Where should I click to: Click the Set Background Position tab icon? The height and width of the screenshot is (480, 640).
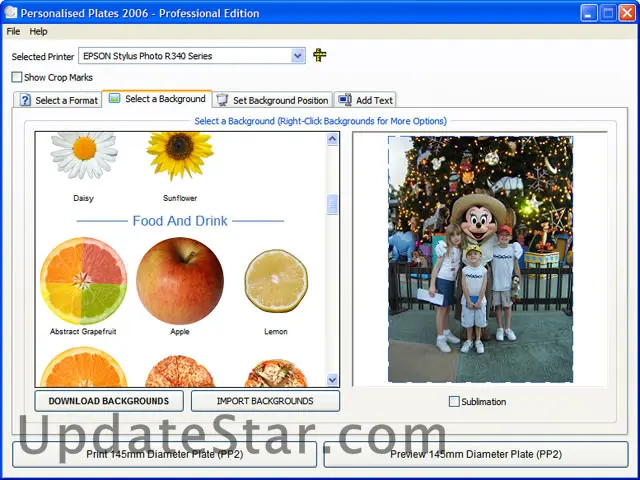222,100
